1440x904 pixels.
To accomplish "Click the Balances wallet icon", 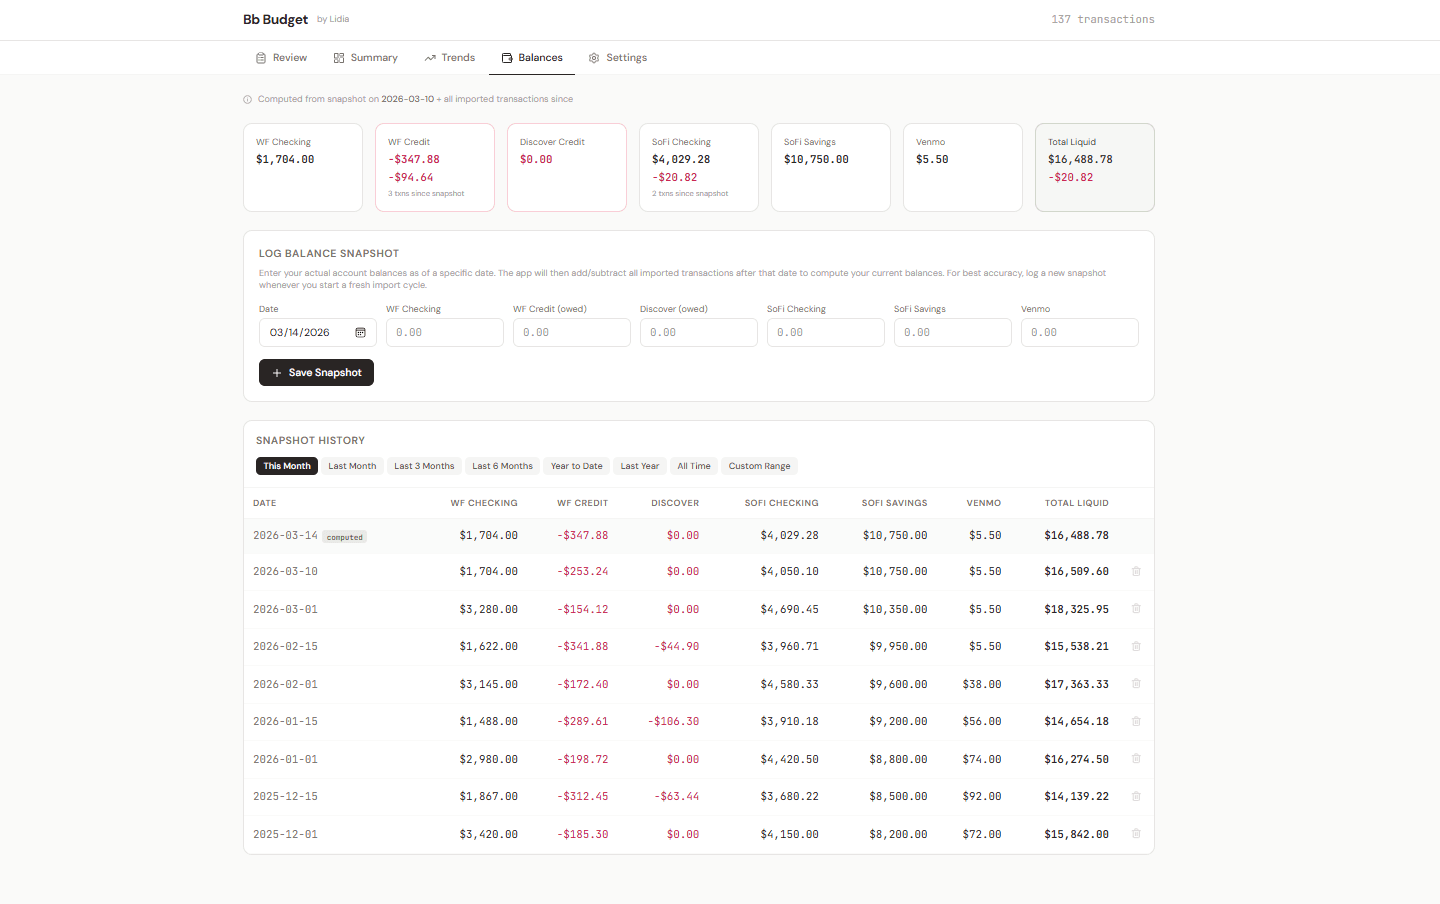I will click(505, 57).
